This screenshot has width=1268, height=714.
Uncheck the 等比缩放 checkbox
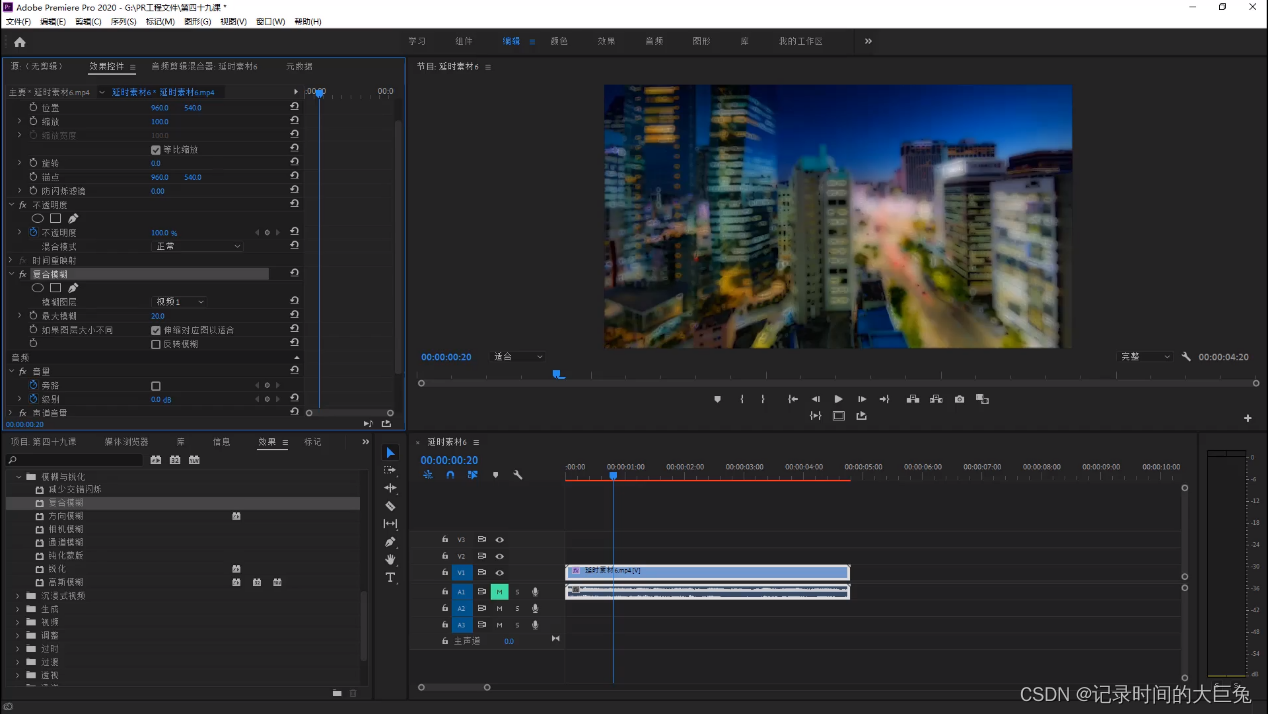(155, 150)
